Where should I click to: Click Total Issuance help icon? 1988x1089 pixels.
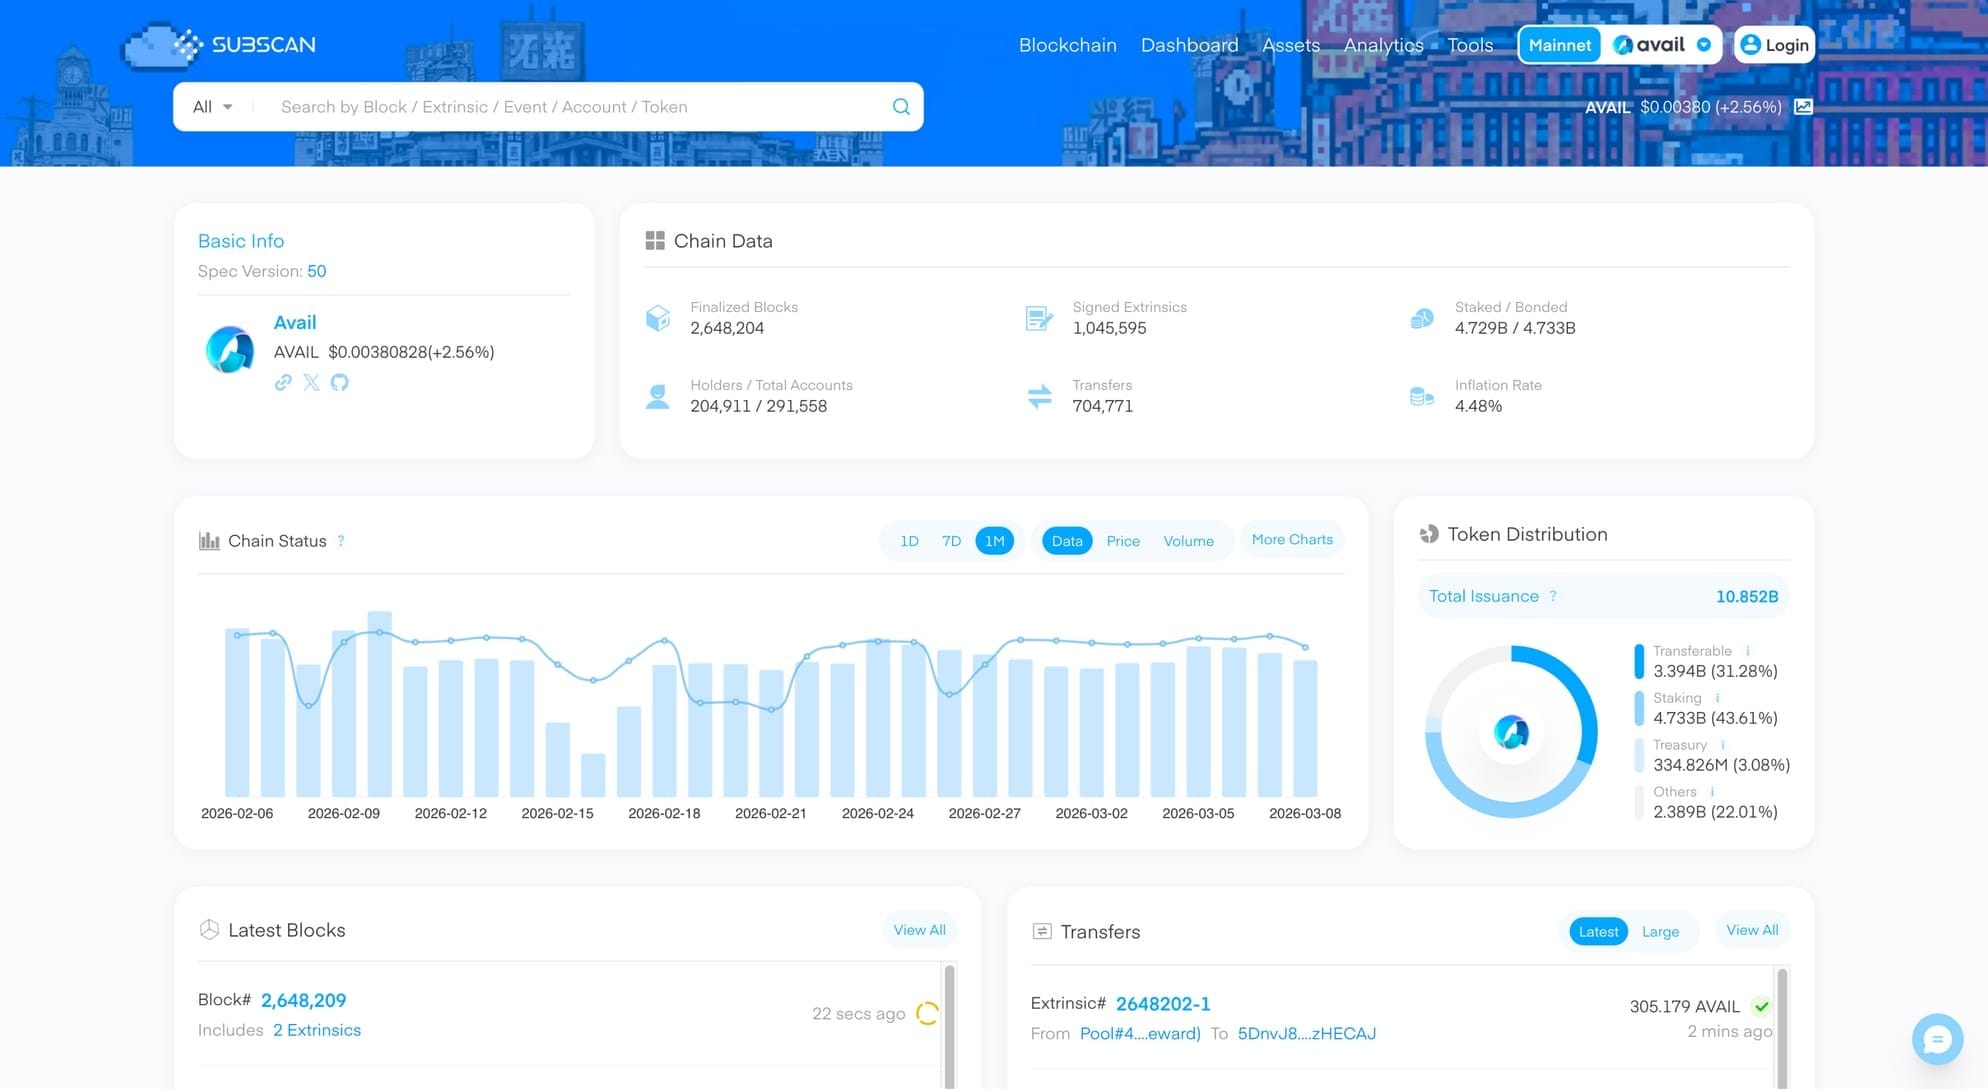point(1553,596)
